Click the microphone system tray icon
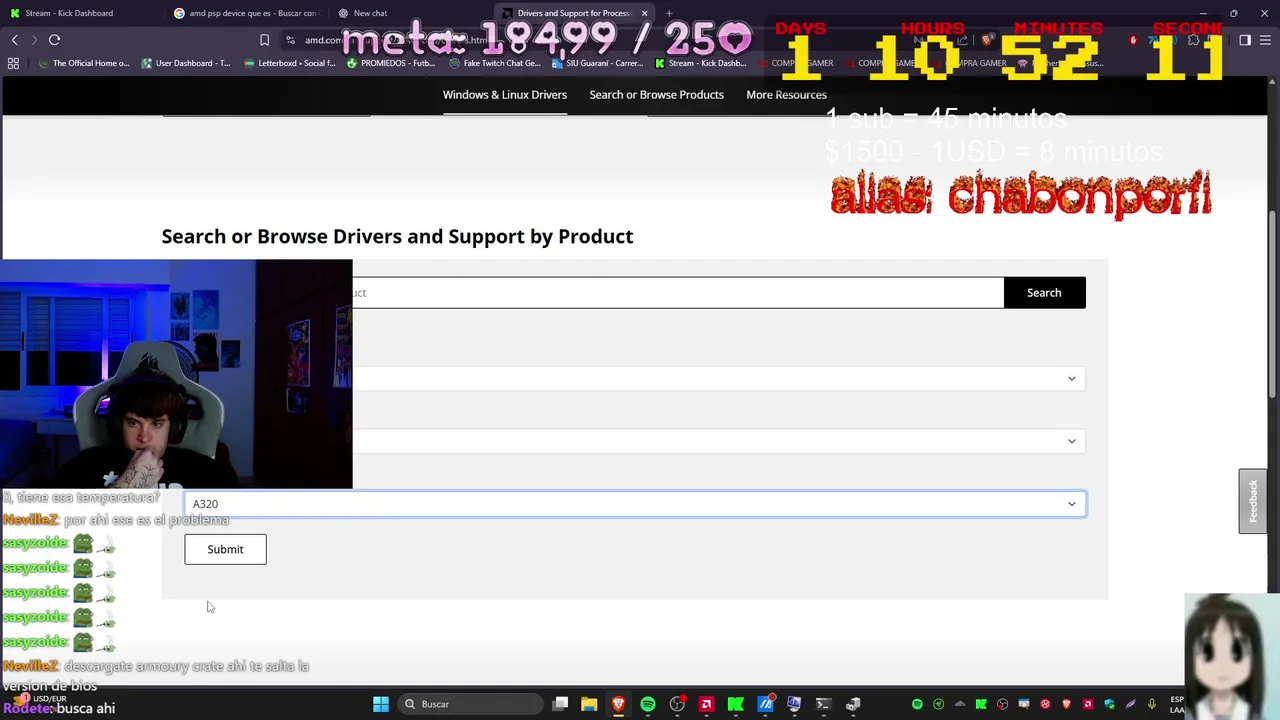The image size is (1280, 720). coord(1152,704)
